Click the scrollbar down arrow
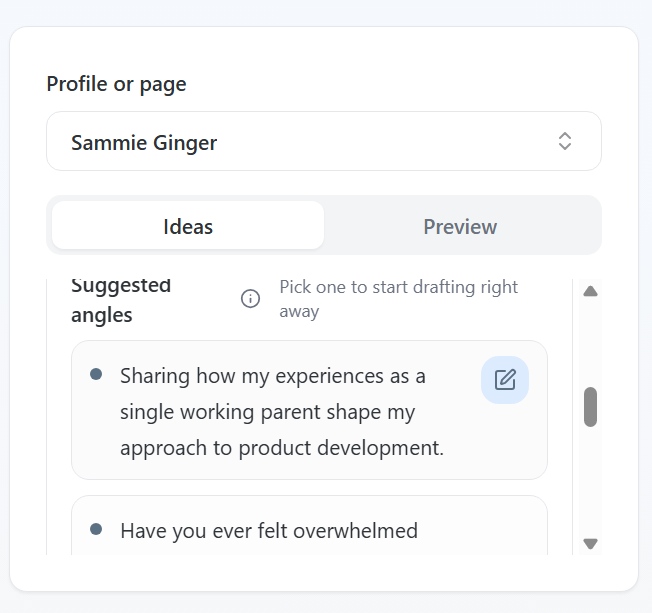 point(590,544)
